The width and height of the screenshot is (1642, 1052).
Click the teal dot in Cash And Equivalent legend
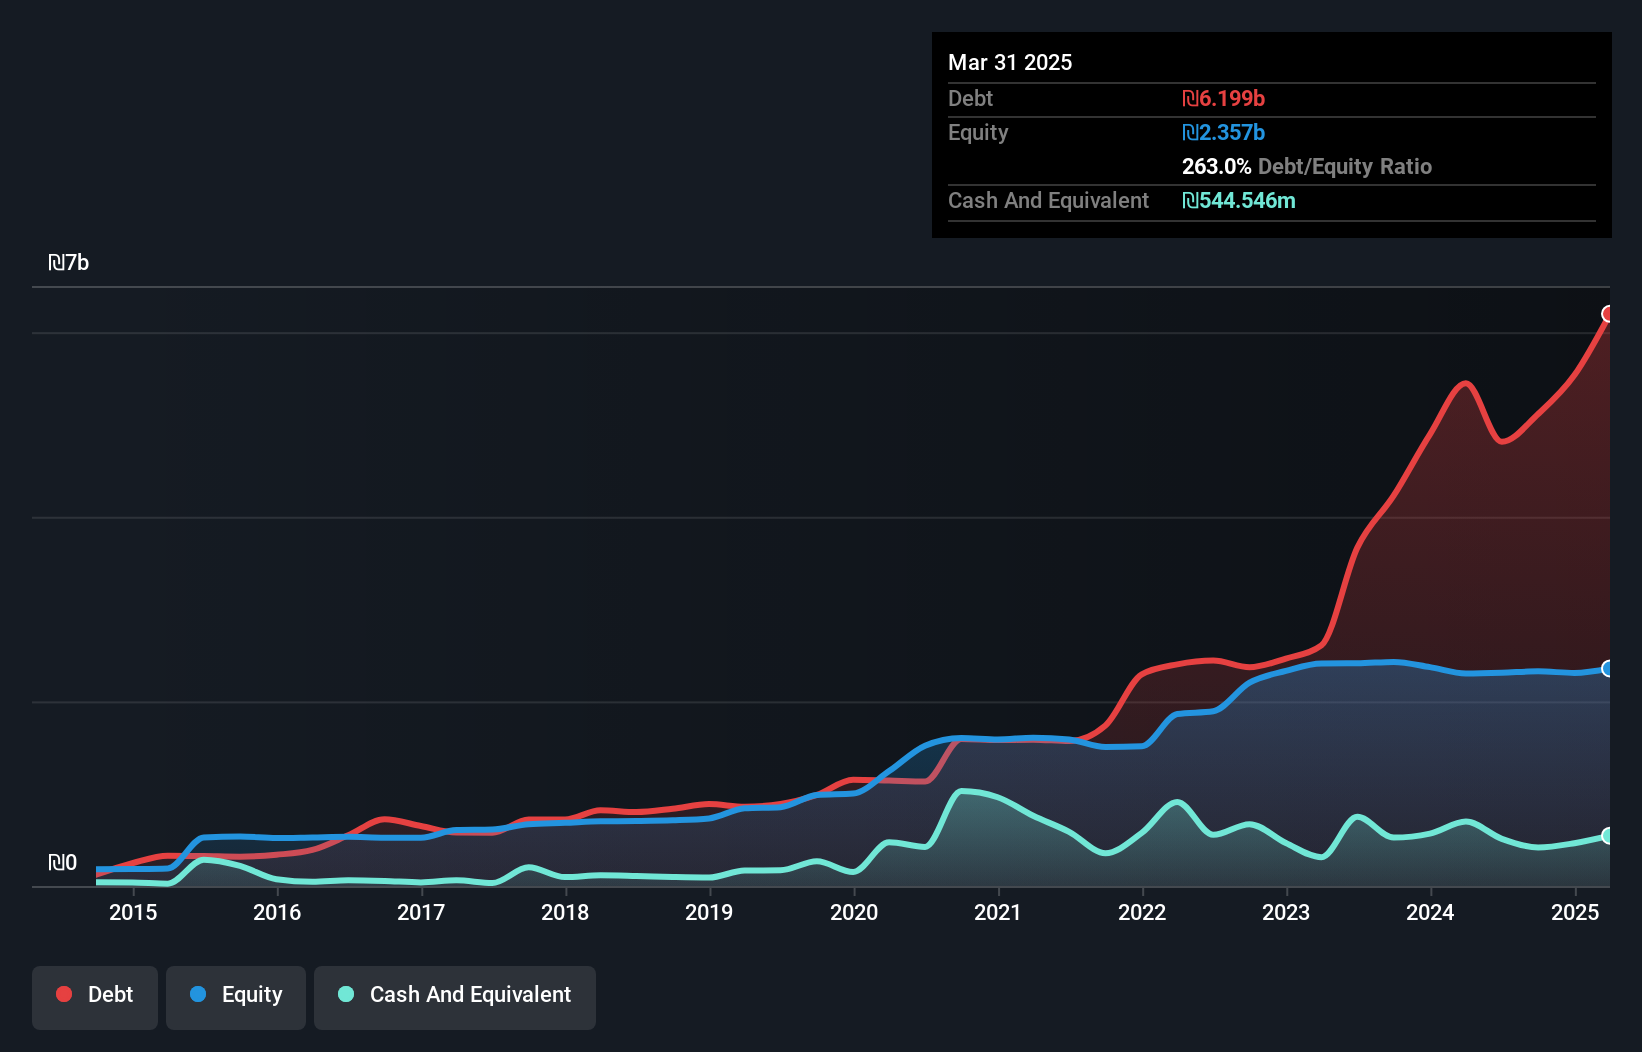[x=344, y=993]
